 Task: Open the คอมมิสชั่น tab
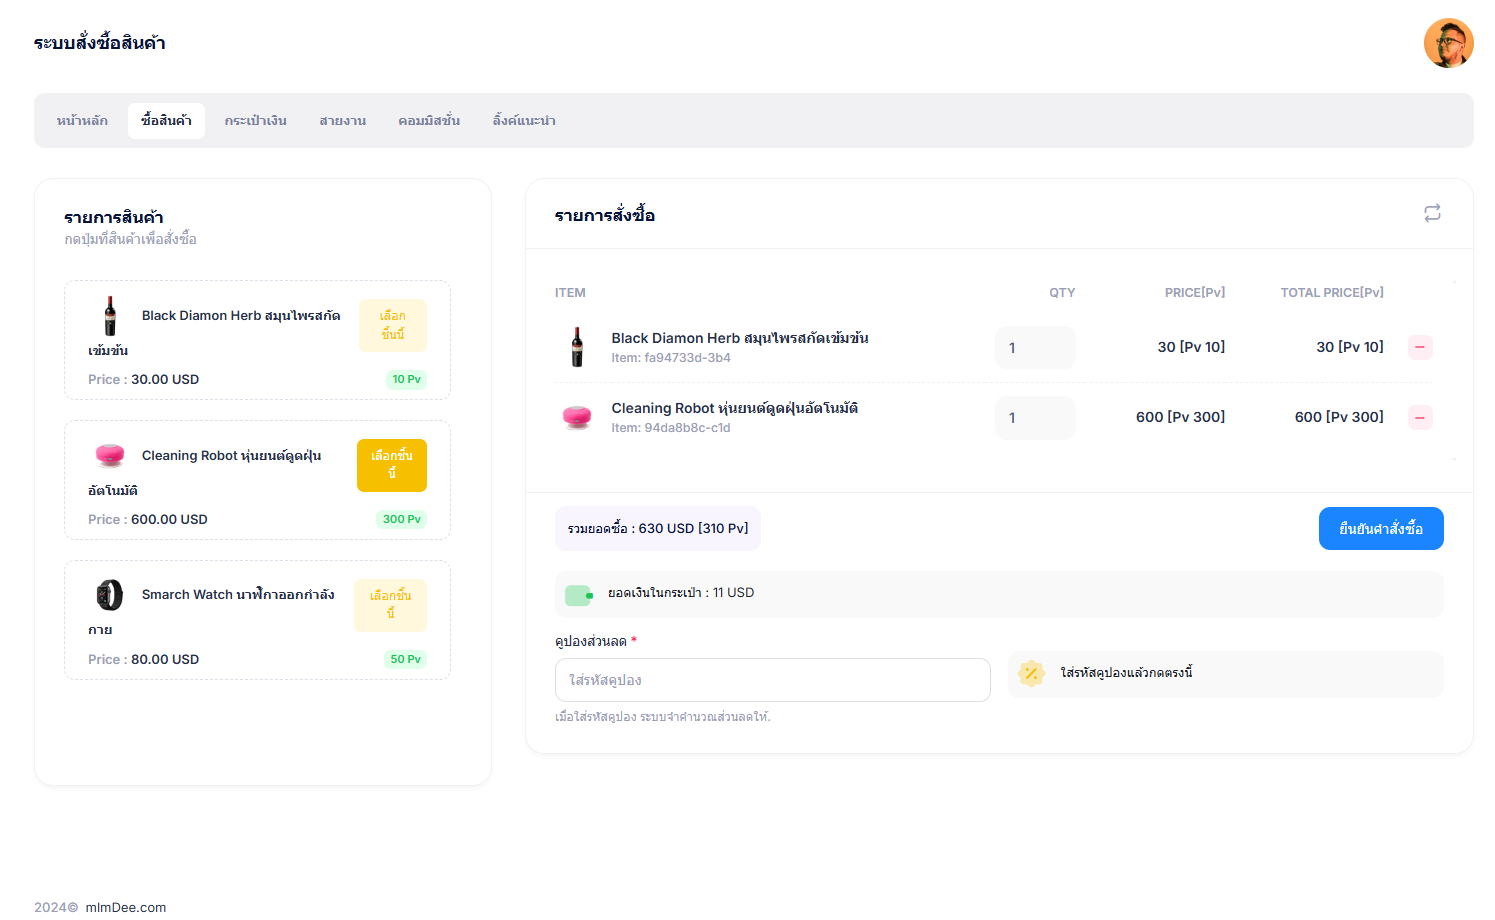click(x=429, y=121)
